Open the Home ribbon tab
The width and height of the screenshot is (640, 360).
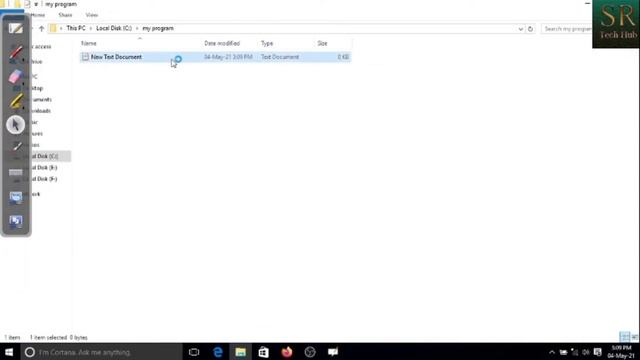[38, 15]
